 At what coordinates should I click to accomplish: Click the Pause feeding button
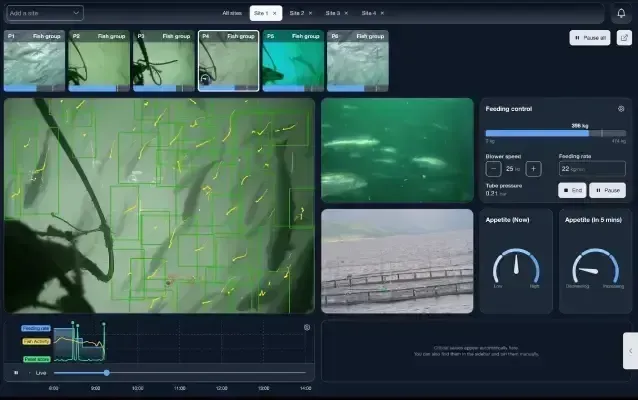pyautogui.click(x=607, y=190)
